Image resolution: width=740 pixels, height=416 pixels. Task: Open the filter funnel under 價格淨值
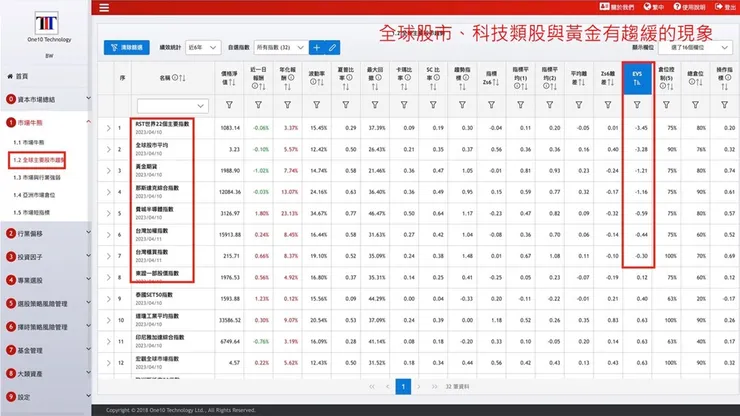[x=229, y=105]
